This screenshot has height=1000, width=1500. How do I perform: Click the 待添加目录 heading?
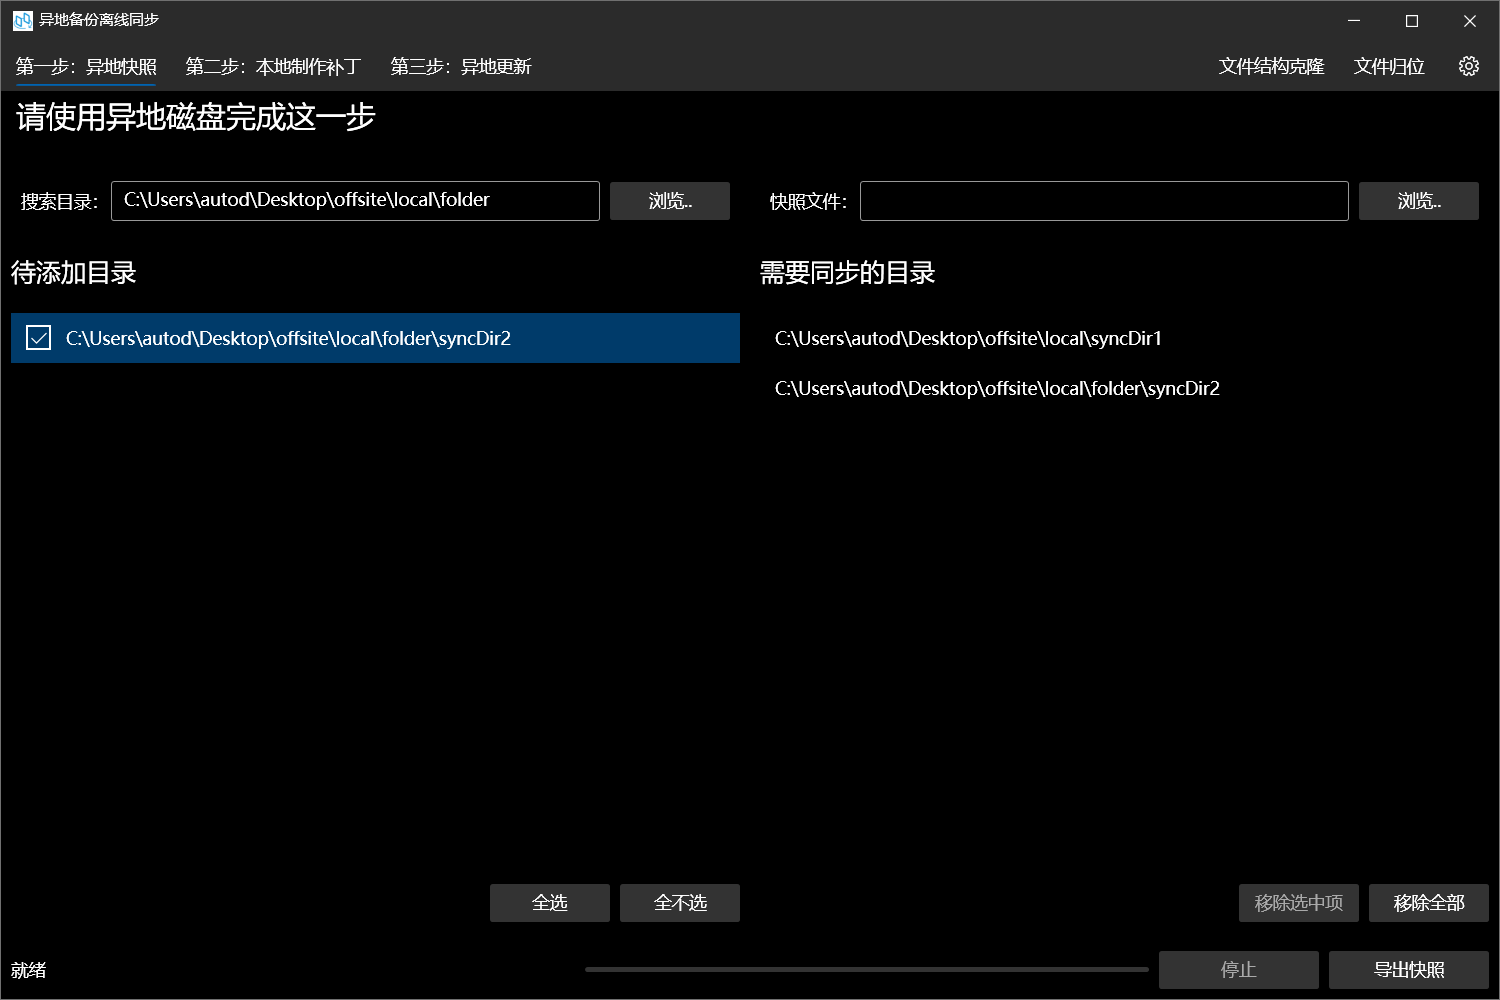pos(74,273)
